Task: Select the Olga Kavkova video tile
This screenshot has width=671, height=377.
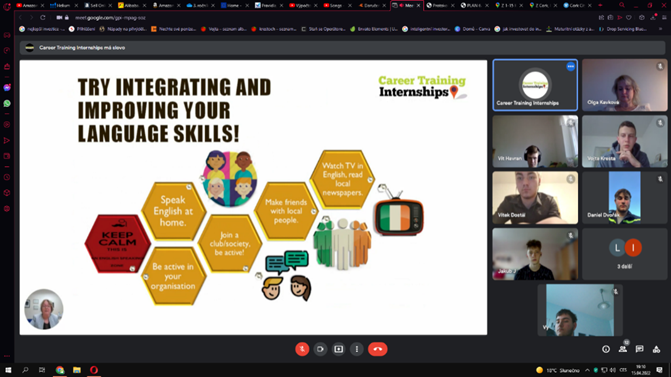Action: pyautogui.click(x=624, y=85)
